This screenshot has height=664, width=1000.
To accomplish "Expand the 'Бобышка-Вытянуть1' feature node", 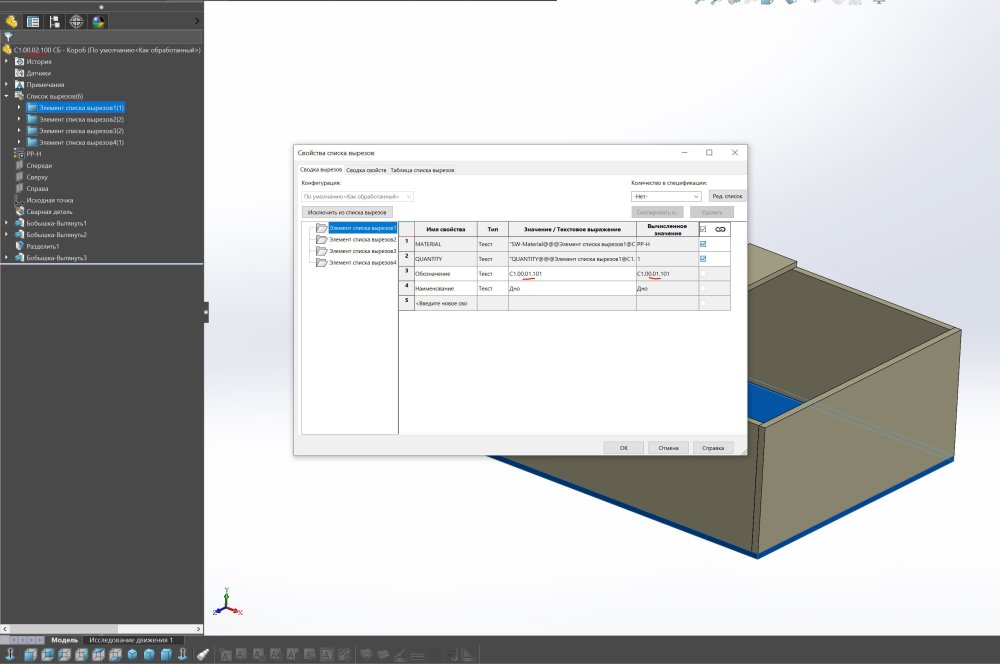I will (x=7, y=223).
